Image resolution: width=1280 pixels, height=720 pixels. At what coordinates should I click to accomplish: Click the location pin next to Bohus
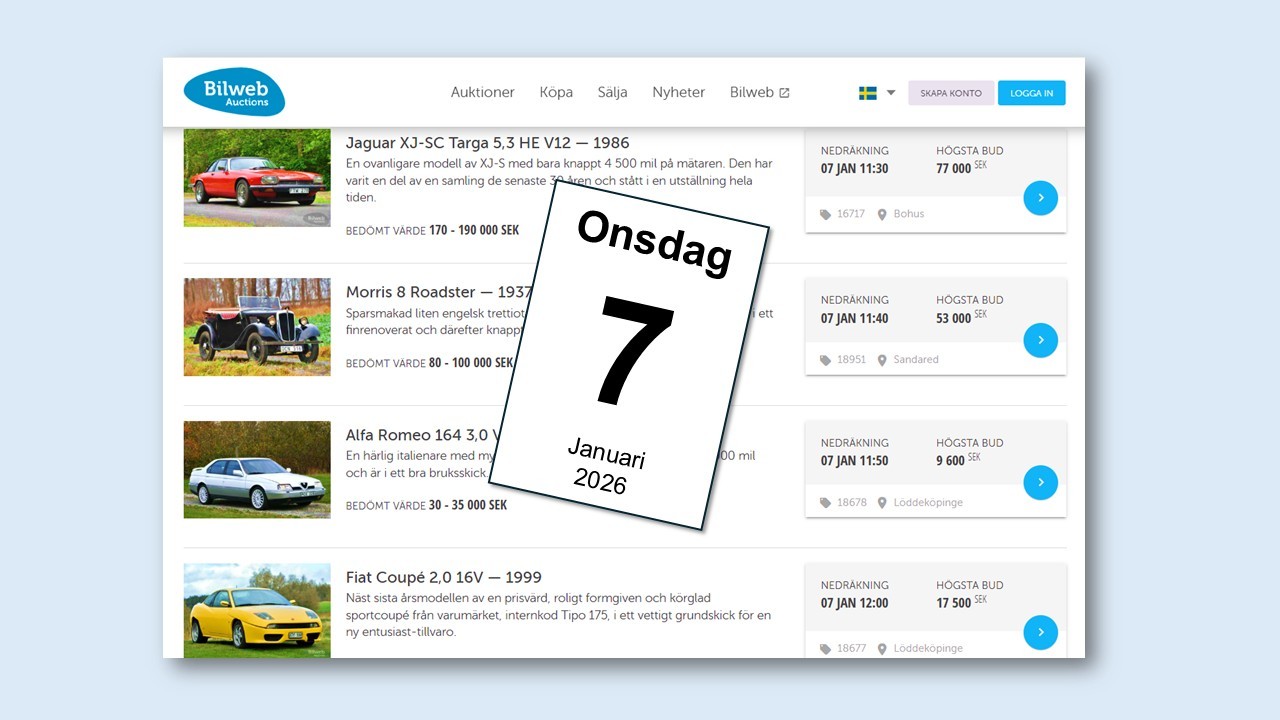(x=882, y=214)
